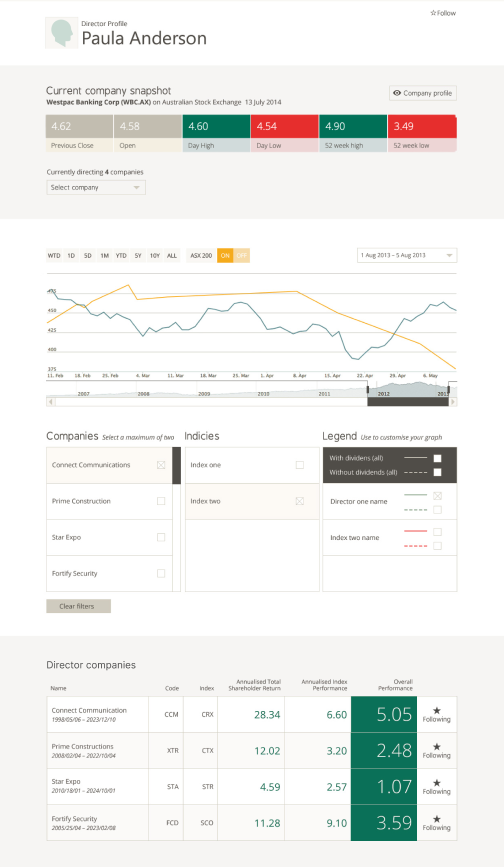Select the 10Y time range
This screenshot has width=504, height=867.
[x=155, y=255]
